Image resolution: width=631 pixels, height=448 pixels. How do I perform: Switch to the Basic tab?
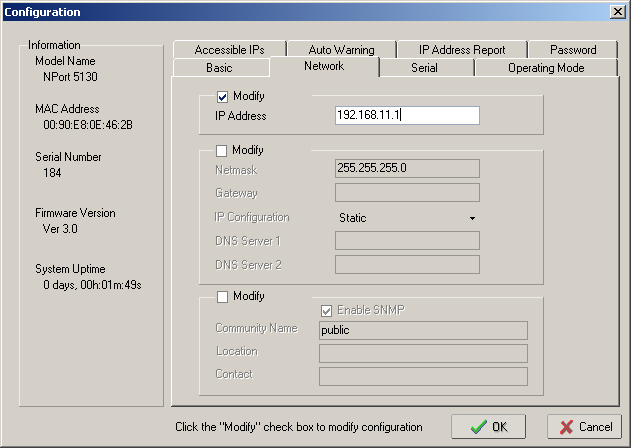click(219, 68)
